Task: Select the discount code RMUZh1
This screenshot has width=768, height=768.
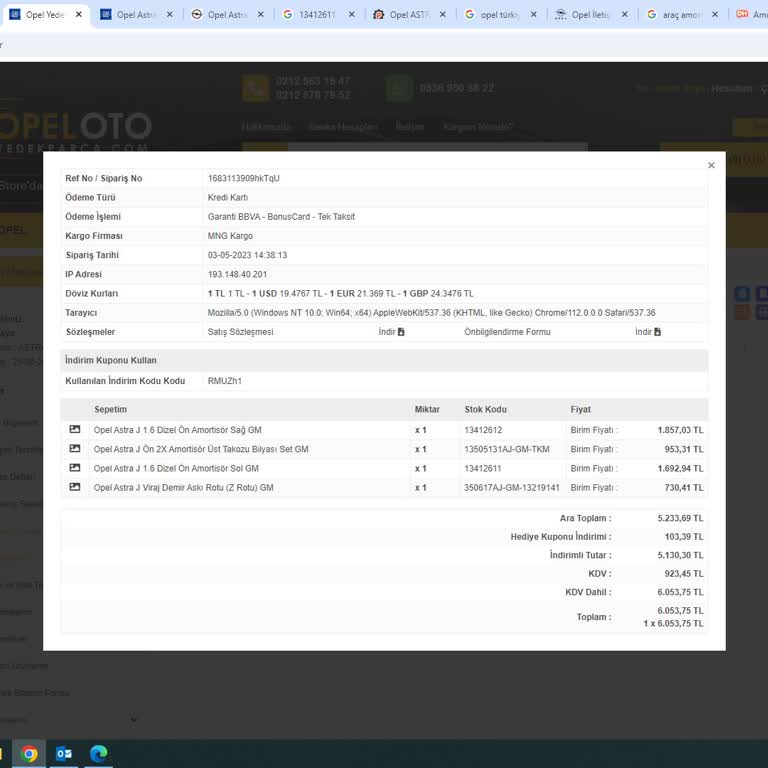Action: point(224,381)
